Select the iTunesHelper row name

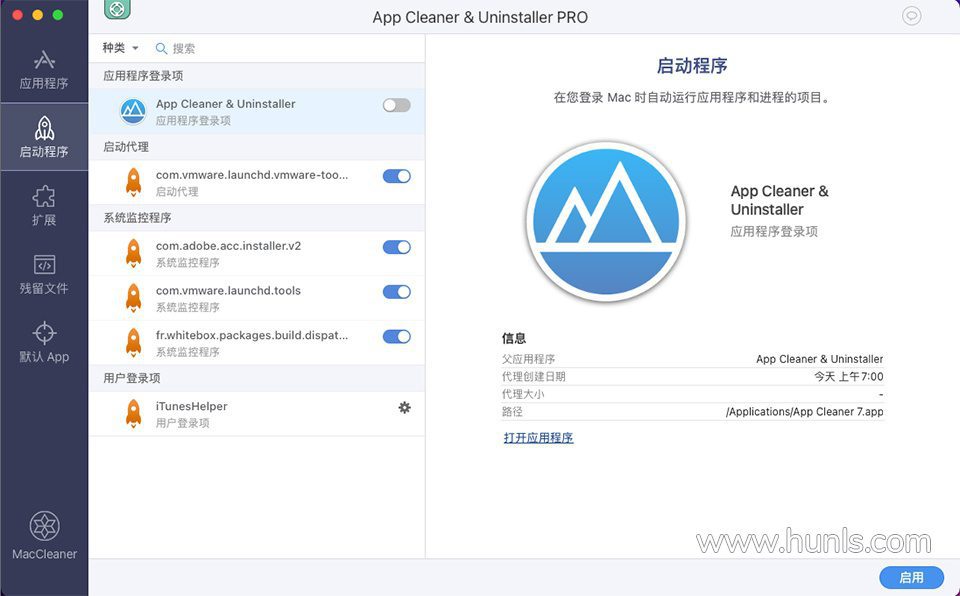192,406
